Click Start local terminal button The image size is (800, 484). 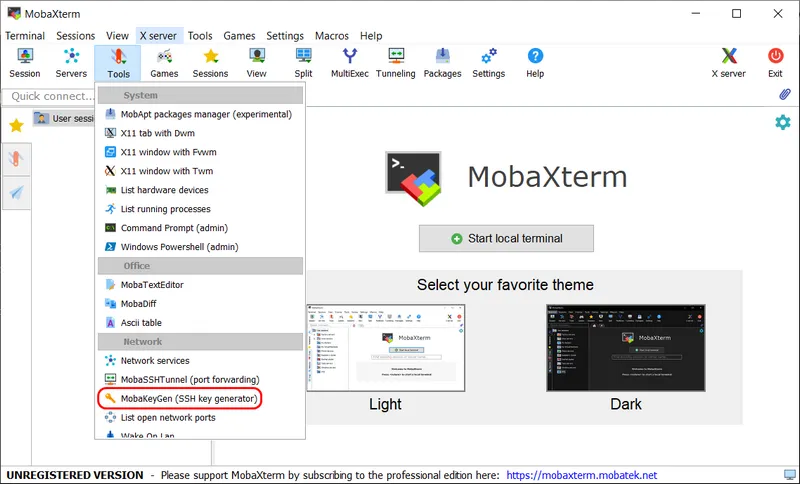[506, 238]
